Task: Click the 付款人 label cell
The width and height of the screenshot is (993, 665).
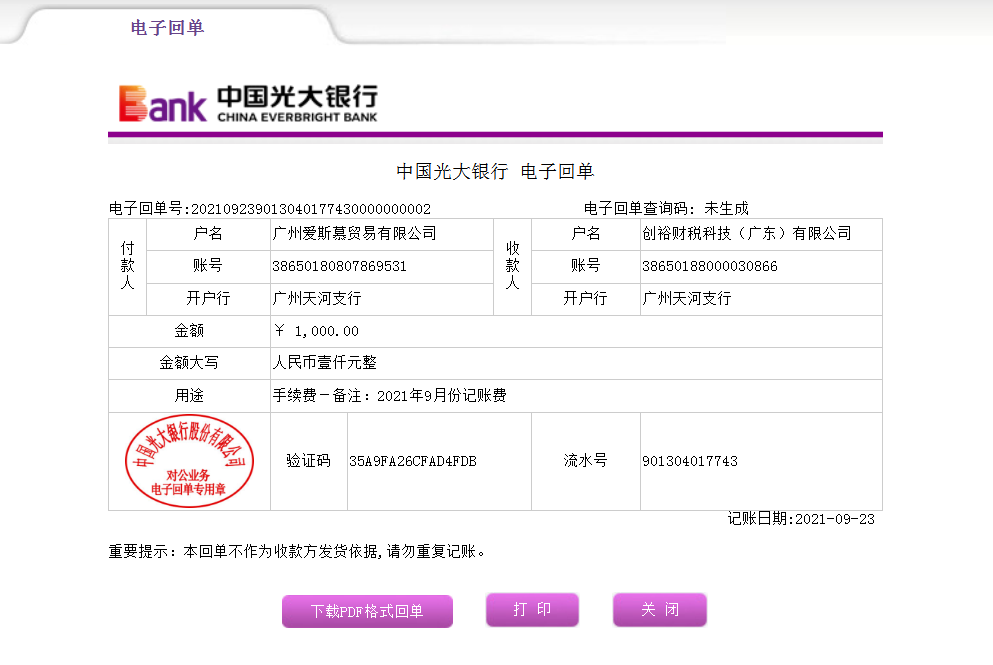Action: point(127,267)
